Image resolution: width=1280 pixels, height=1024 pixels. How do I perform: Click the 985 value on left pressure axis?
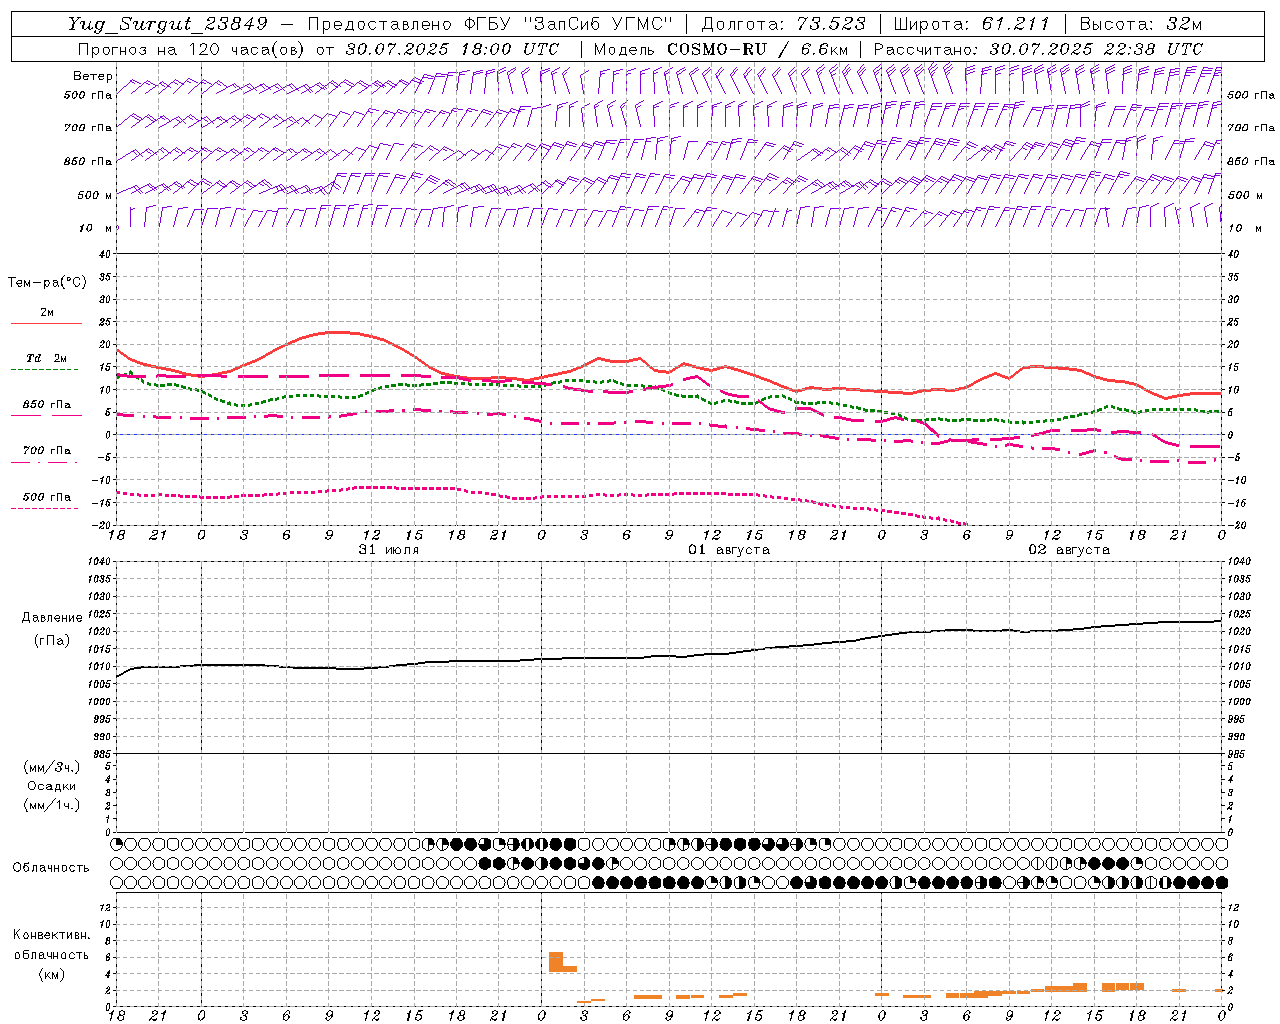click(100, 754)
